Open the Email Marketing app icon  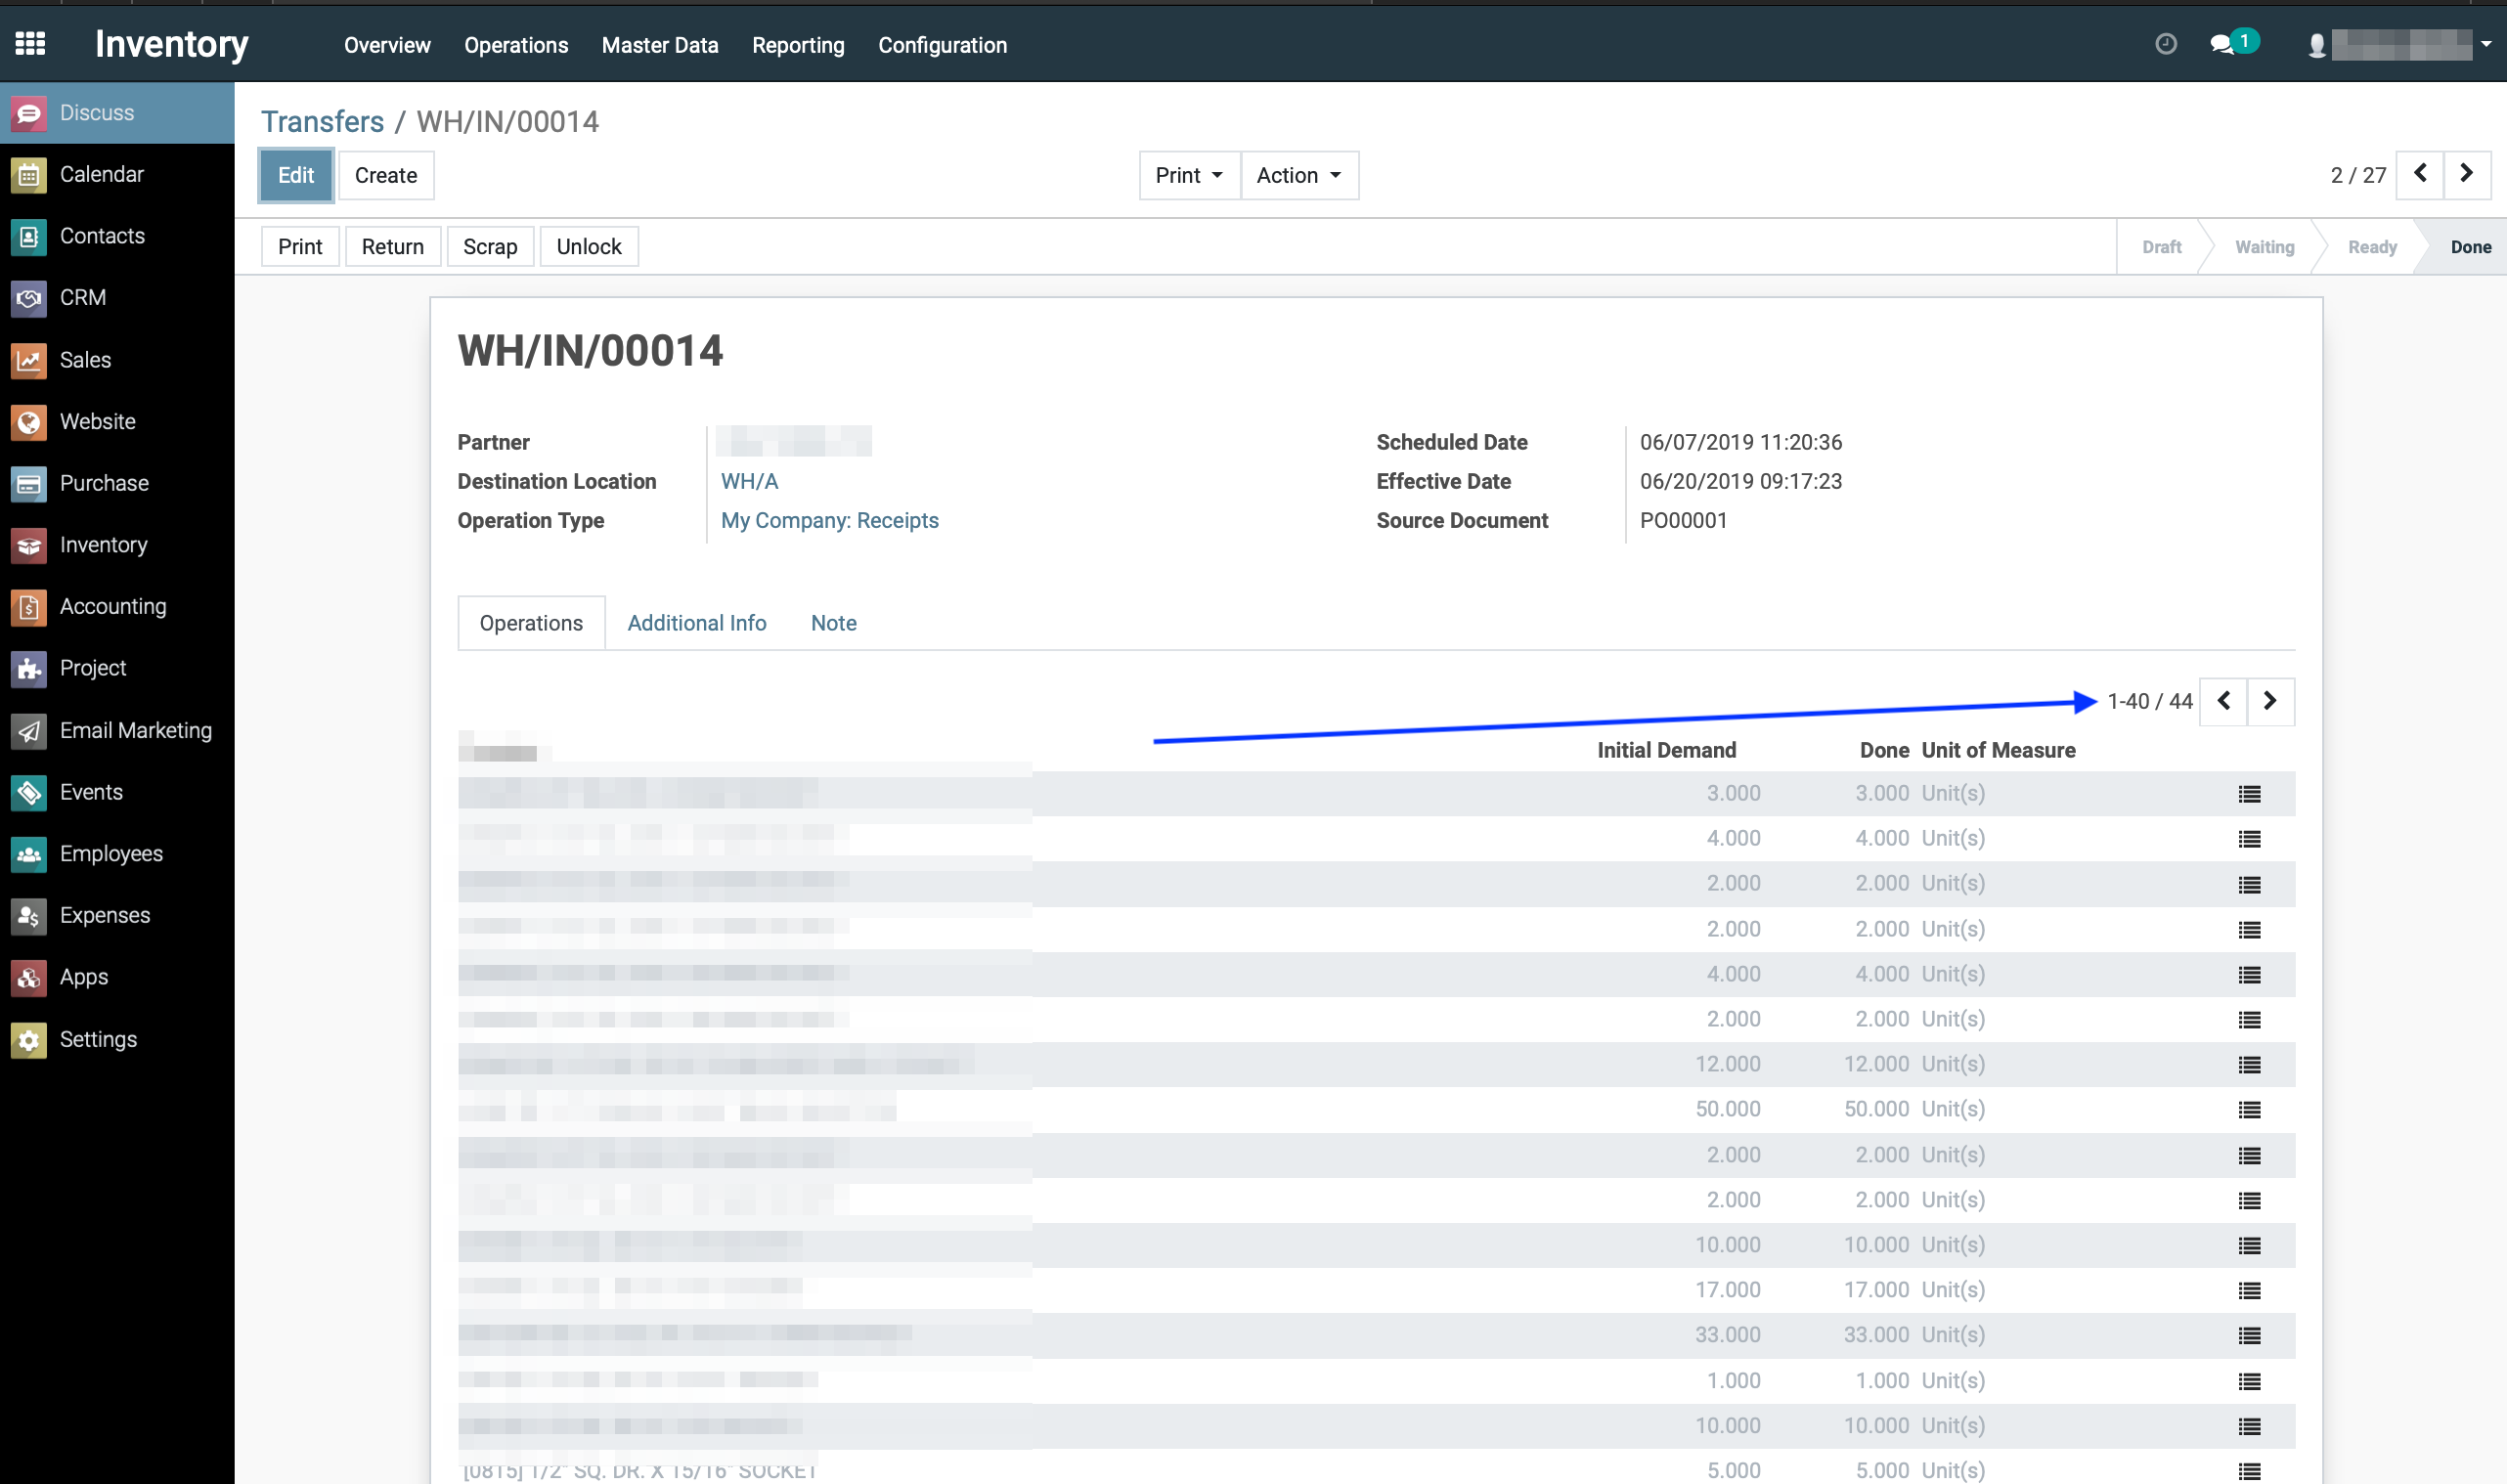29,731
